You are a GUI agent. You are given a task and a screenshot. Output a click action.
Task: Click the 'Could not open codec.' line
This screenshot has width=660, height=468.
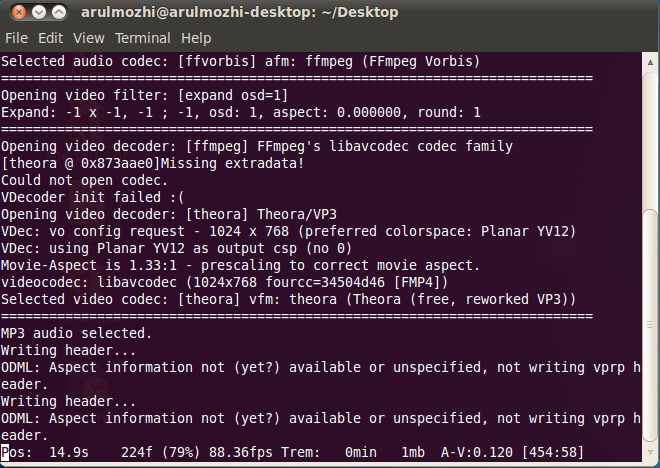pos(84,181)
